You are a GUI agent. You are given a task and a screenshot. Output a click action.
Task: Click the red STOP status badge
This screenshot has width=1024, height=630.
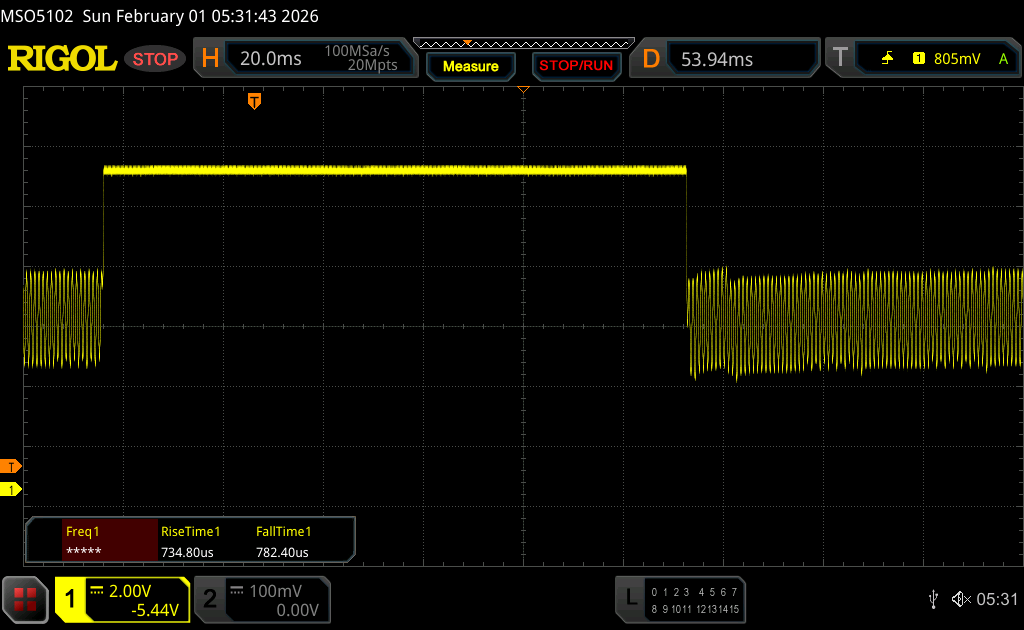point(155,59)
